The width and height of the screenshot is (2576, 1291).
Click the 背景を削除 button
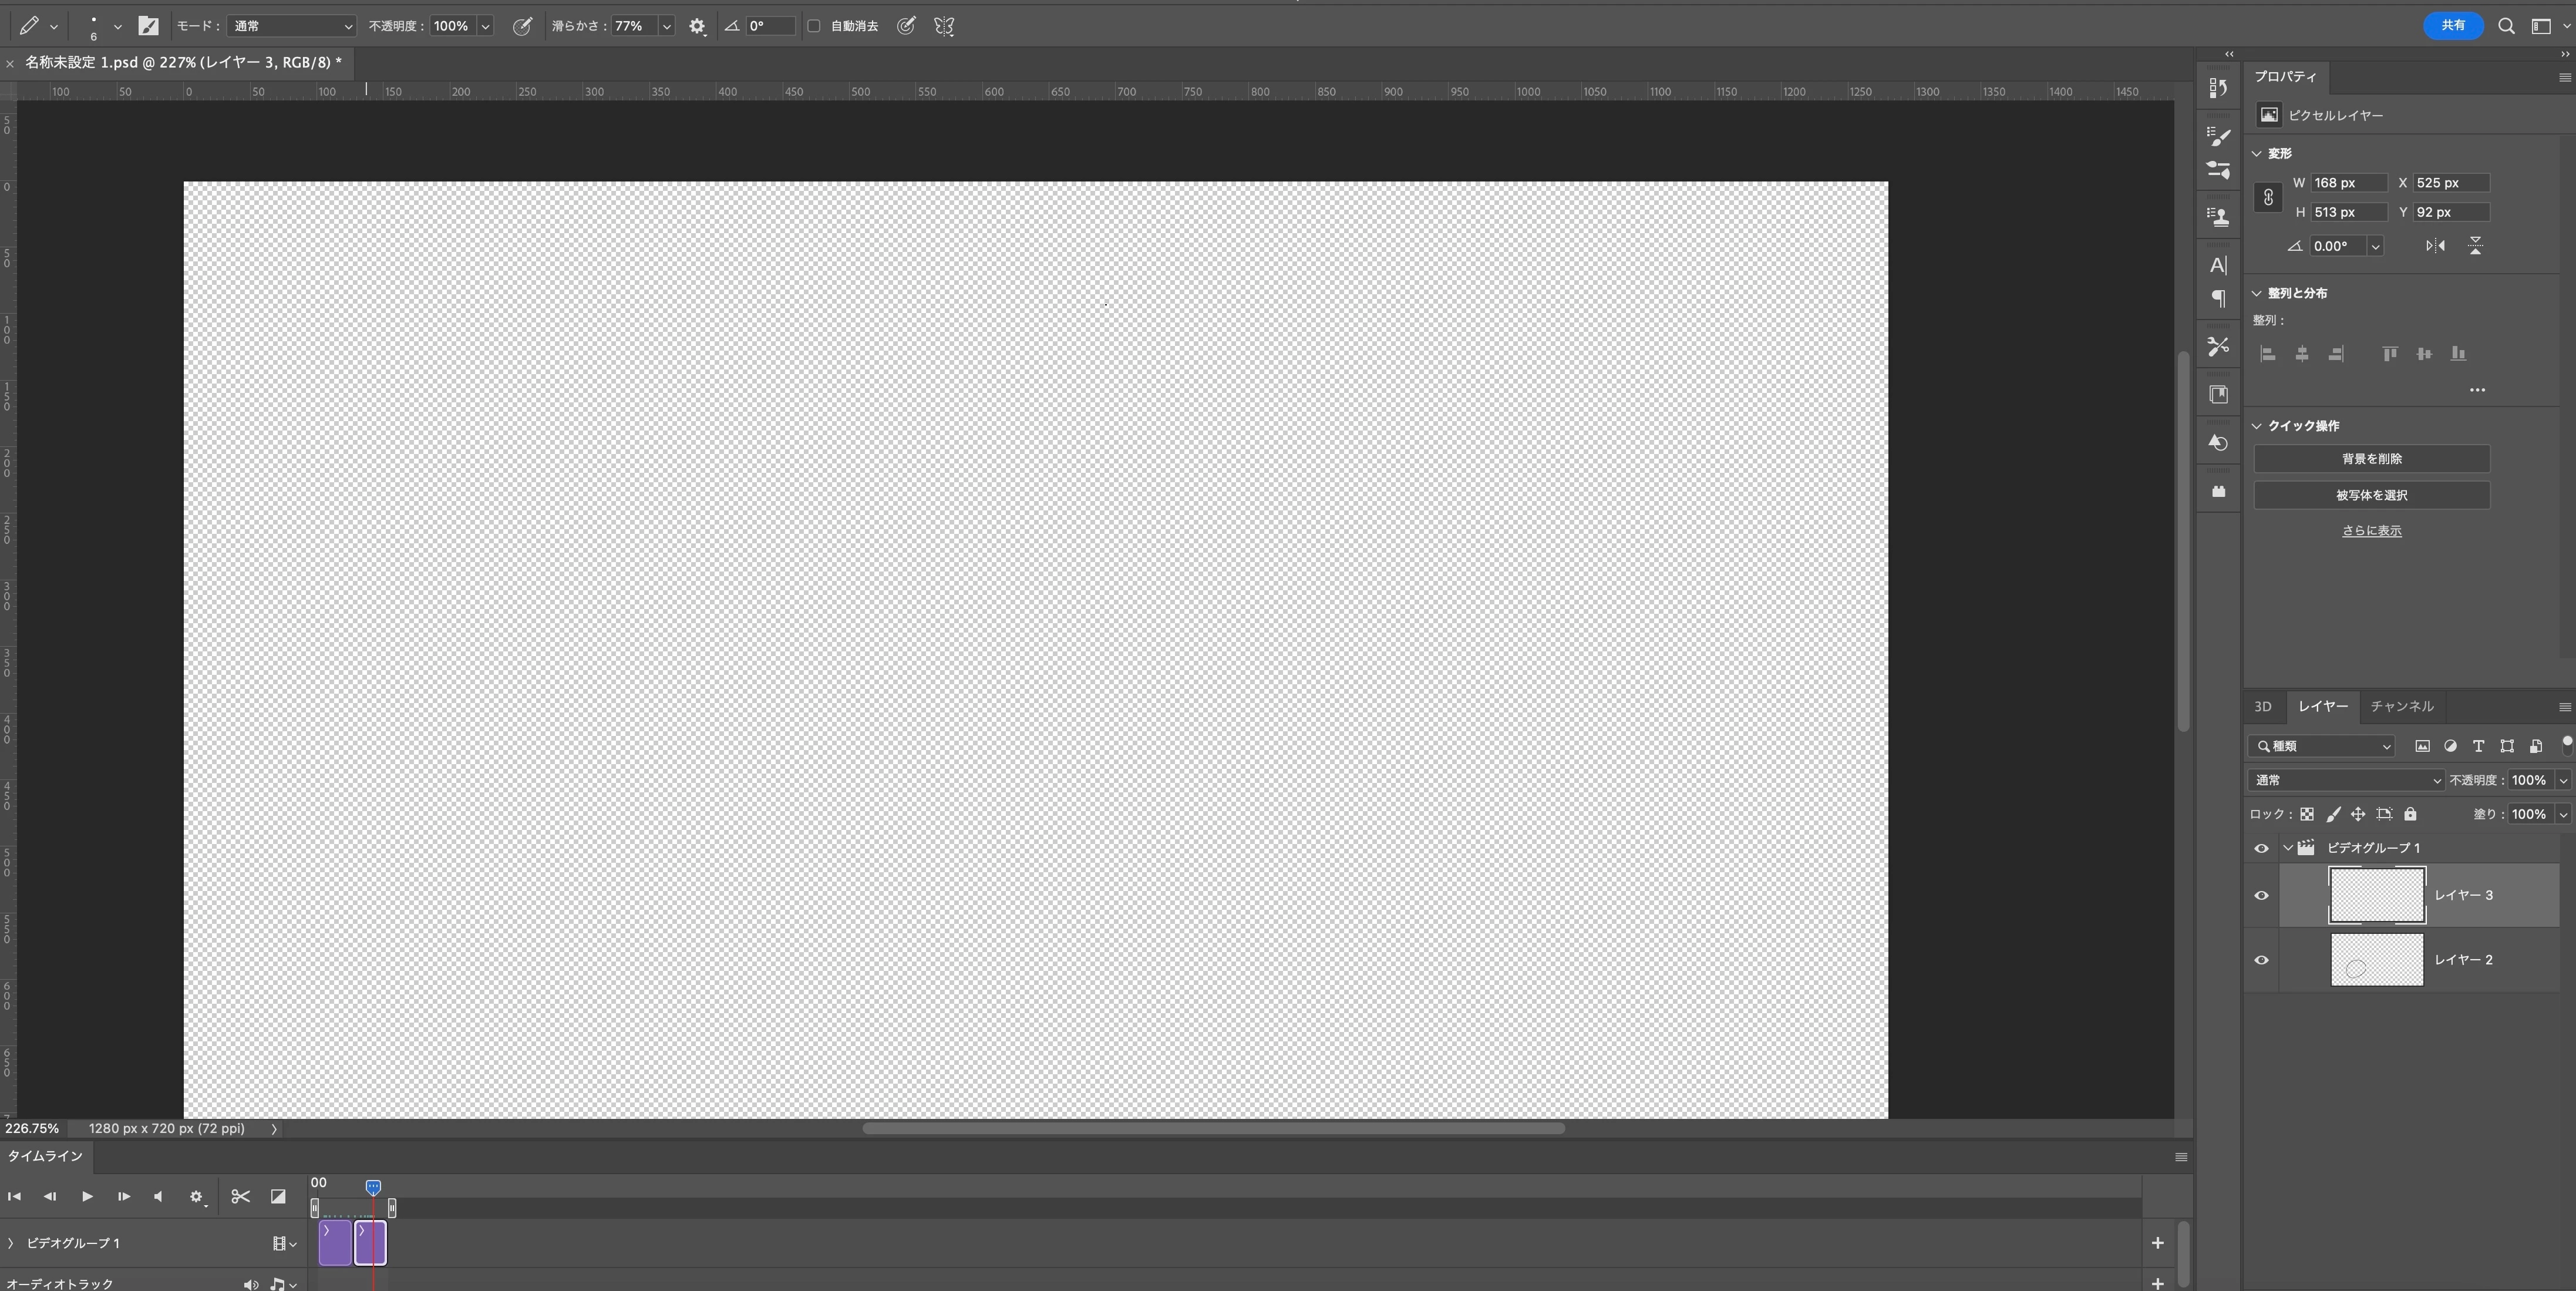[2371, 459]
